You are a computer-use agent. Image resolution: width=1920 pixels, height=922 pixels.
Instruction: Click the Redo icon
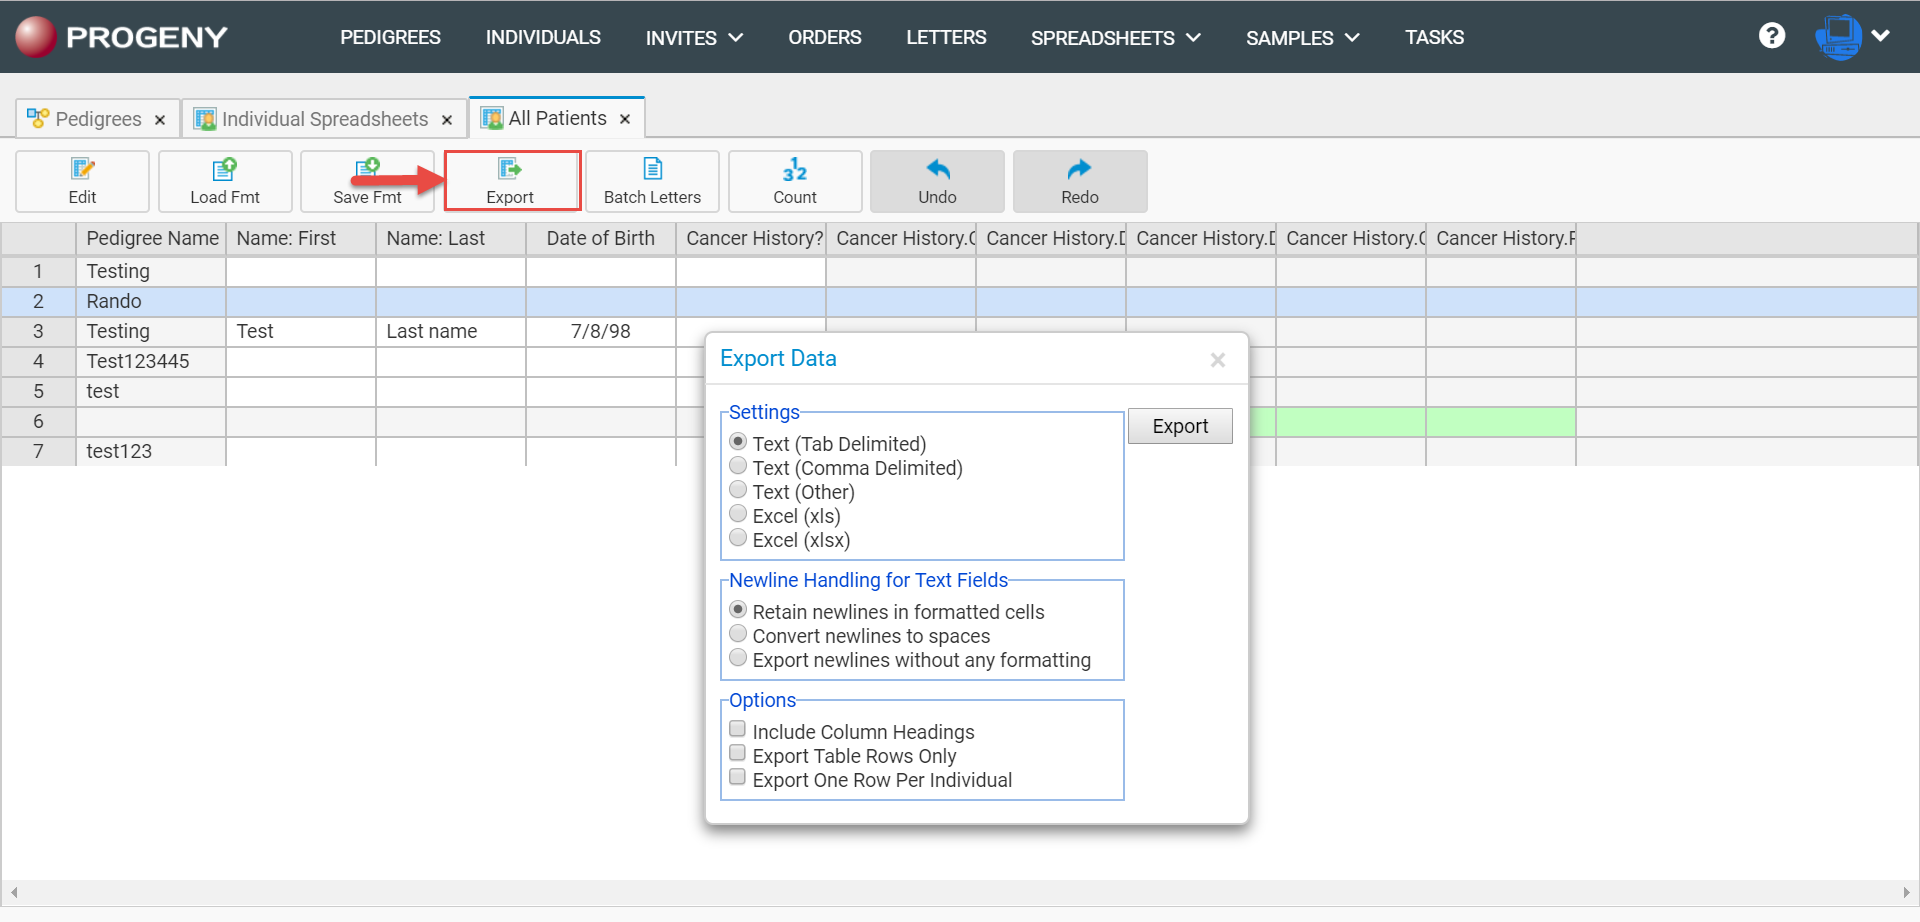pos(1080,181)
